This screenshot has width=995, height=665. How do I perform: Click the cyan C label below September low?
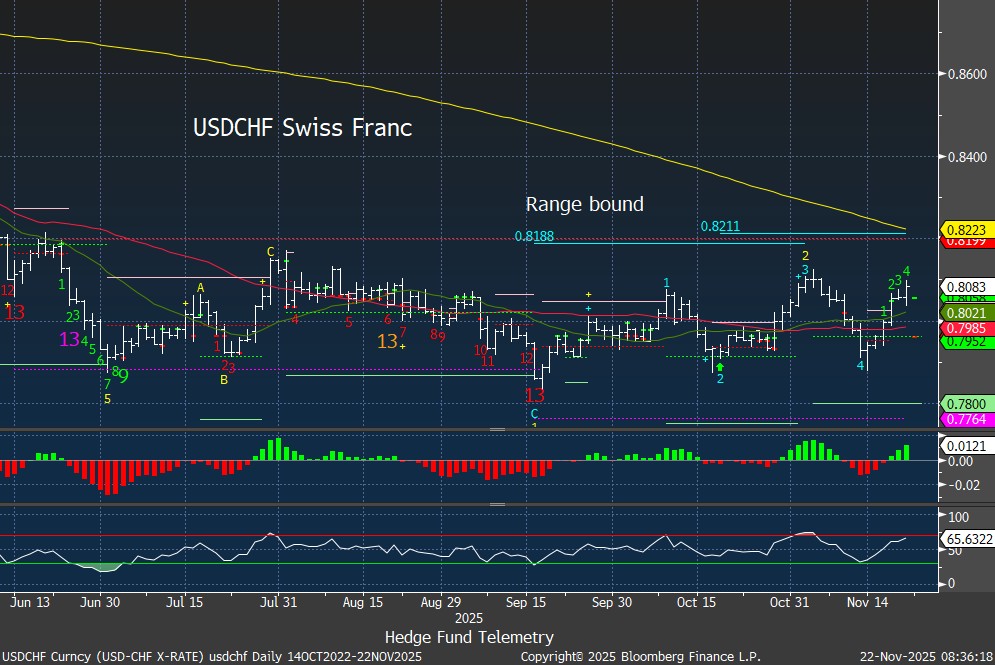534,413
